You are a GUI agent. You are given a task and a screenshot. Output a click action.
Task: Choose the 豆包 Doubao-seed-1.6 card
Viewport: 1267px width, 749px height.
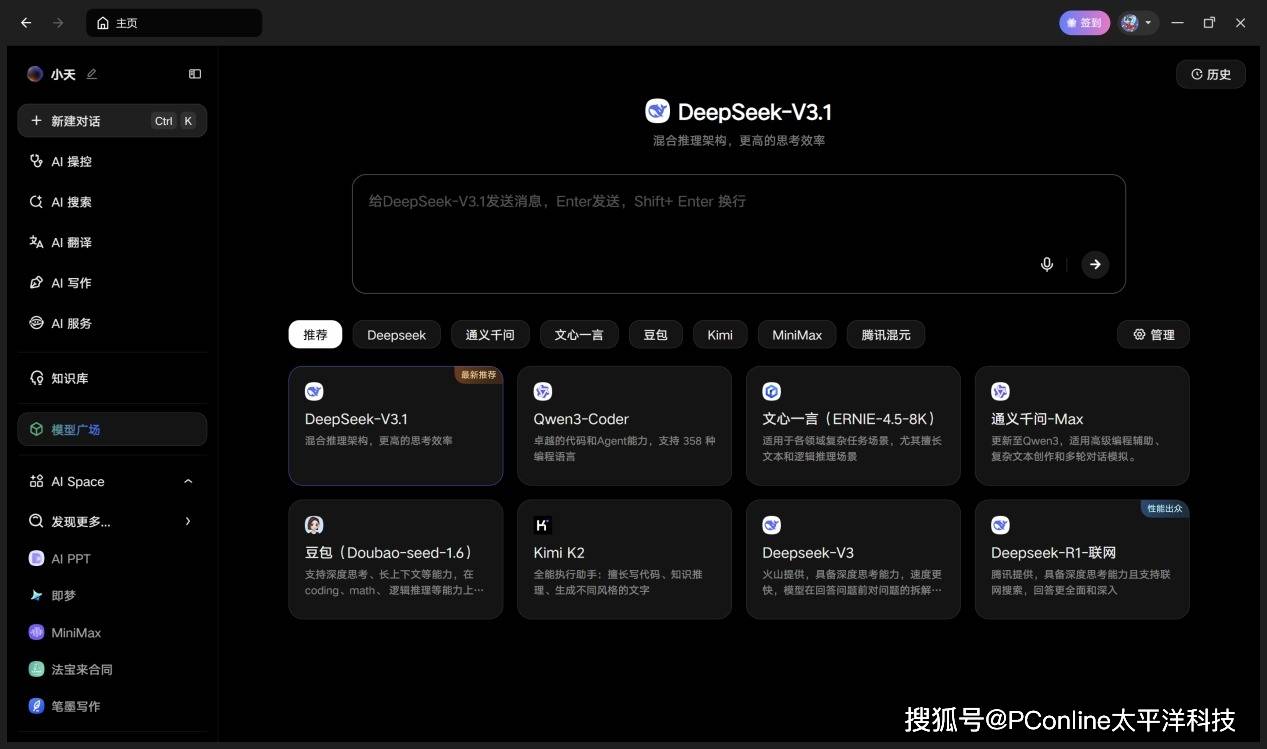[x=396, y=560]
